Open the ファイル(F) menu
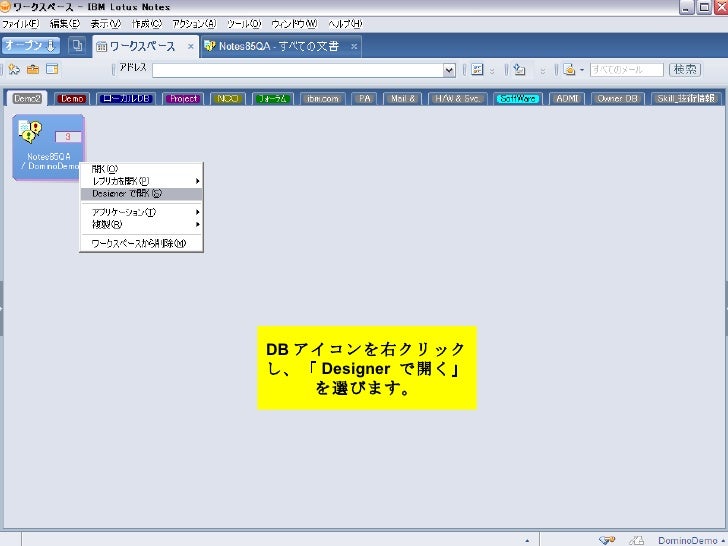728x546 pixels. pos(20,24)
